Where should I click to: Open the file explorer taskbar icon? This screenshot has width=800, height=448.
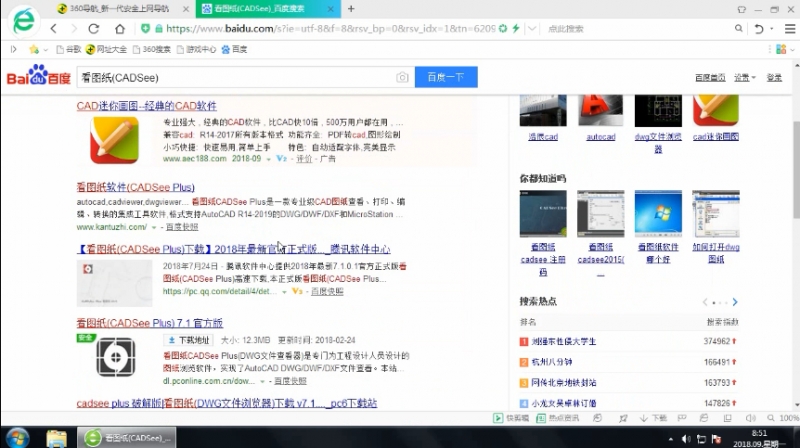pyautogui.click(x=56, y=438)
